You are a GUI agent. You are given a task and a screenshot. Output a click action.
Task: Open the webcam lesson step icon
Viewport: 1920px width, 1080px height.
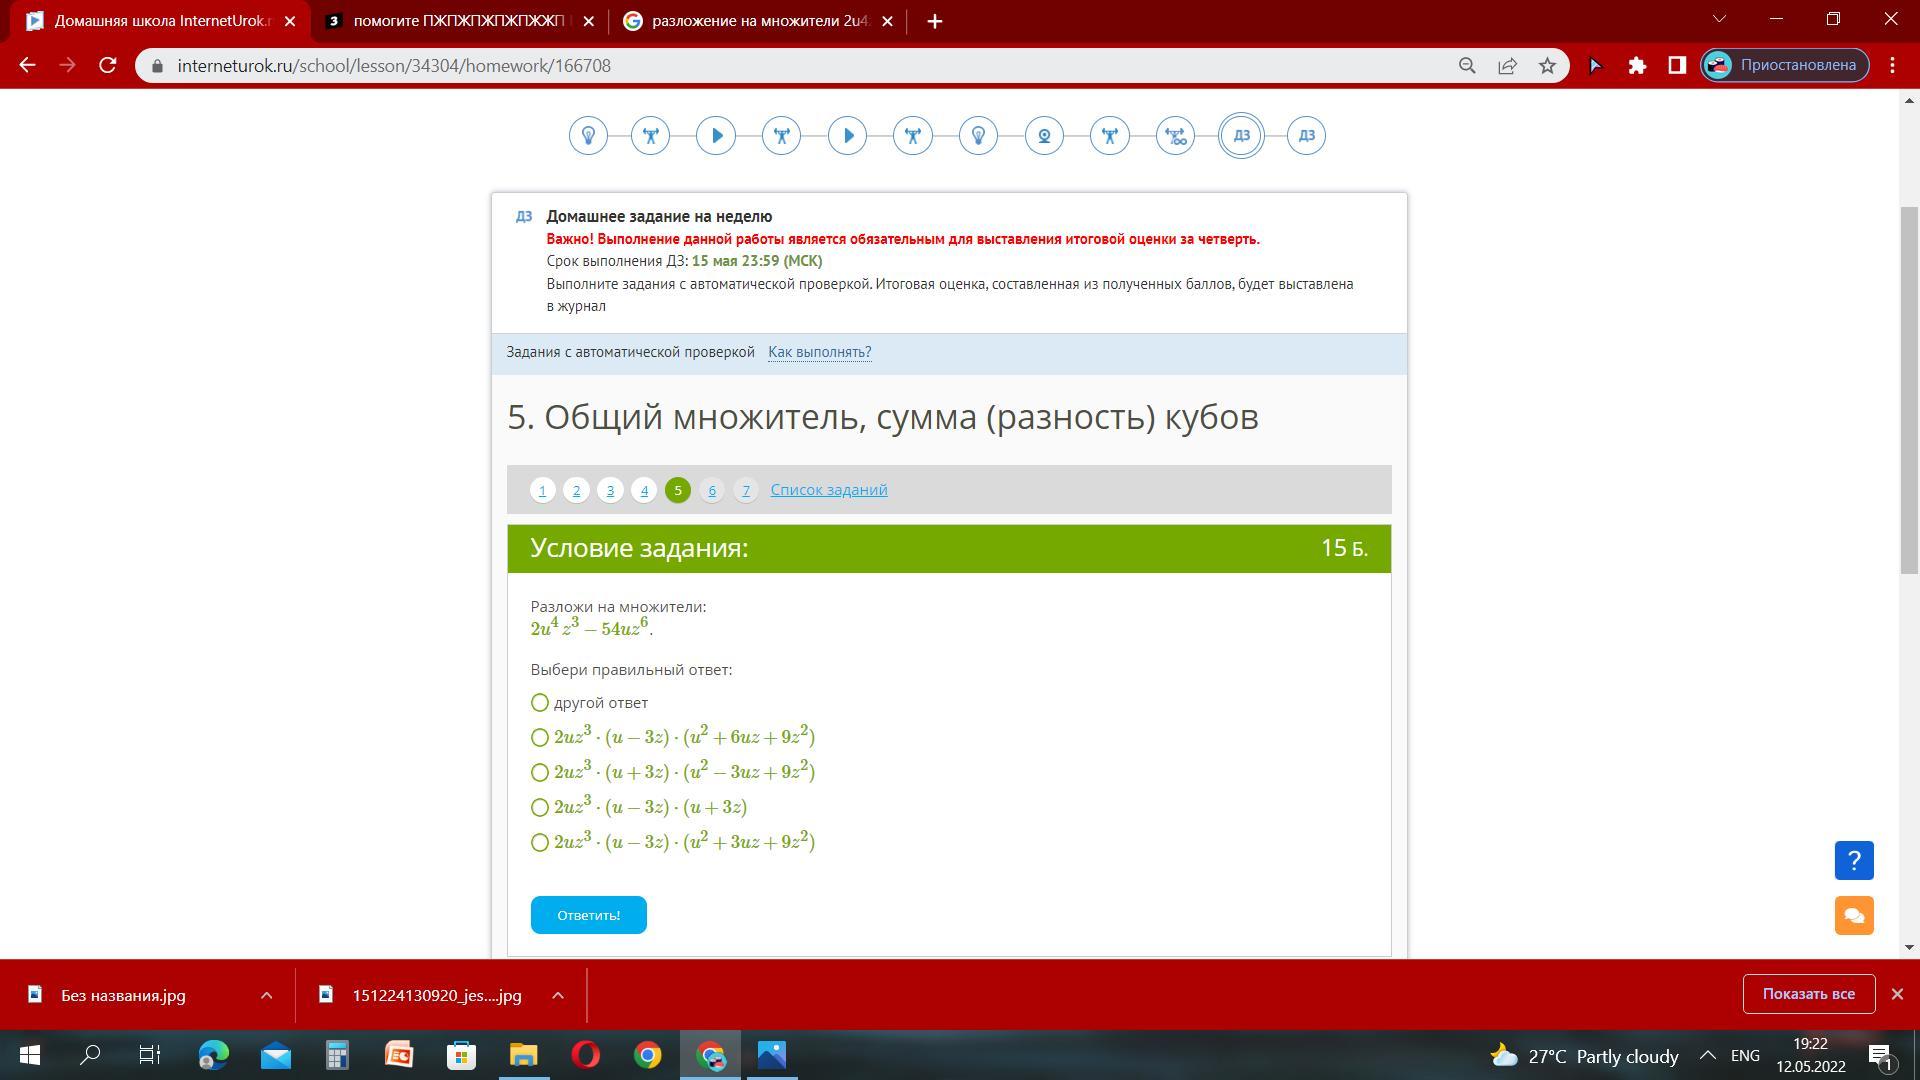1044,136
